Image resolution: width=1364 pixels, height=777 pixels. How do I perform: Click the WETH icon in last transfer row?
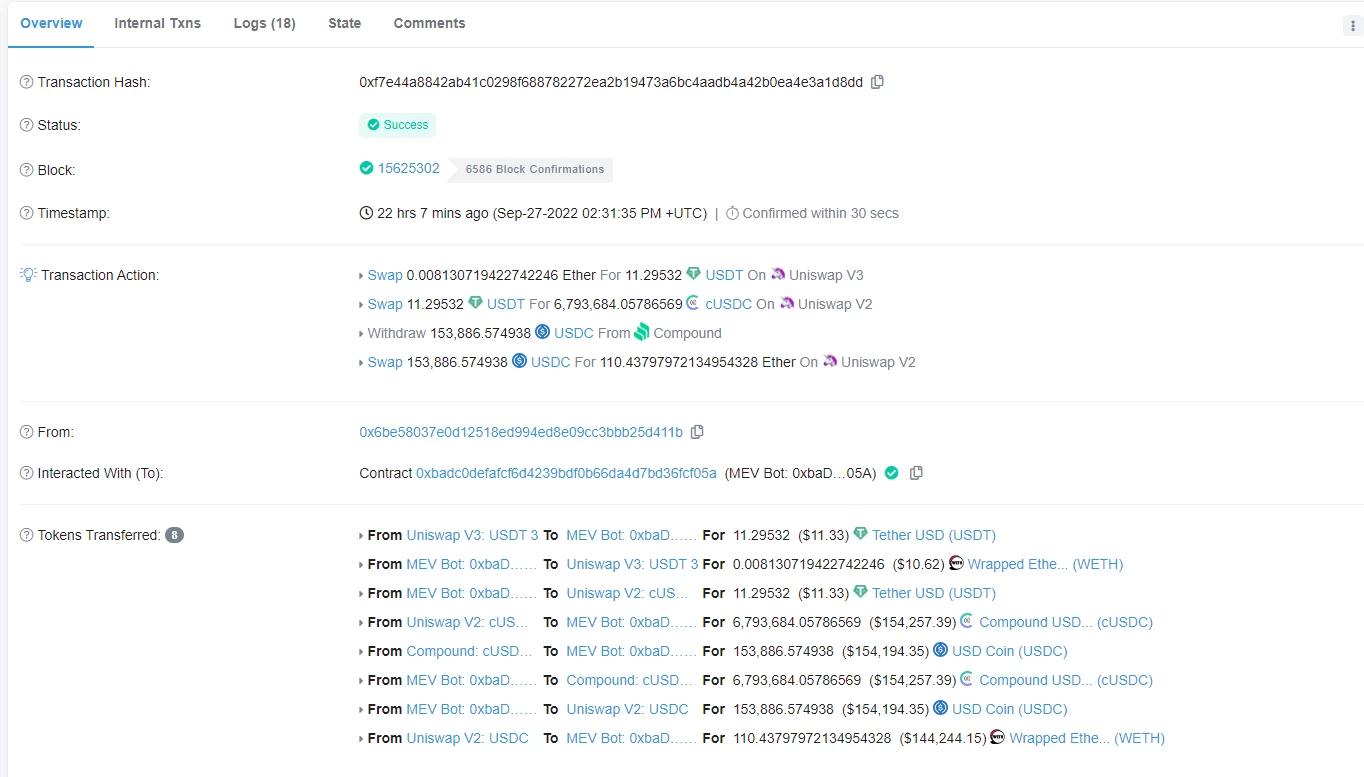tap(997, 738)
